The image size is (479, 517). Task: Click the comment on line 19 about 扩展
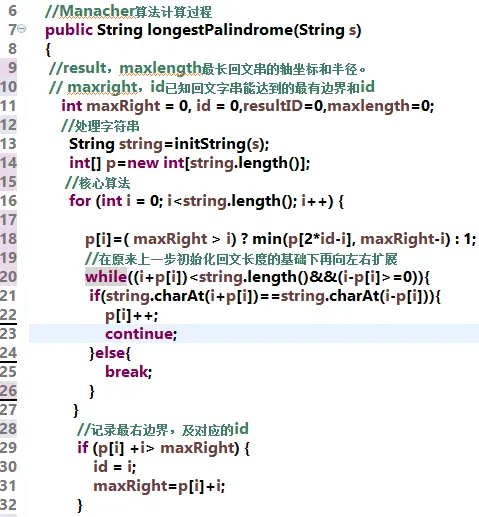coord(241,259)
